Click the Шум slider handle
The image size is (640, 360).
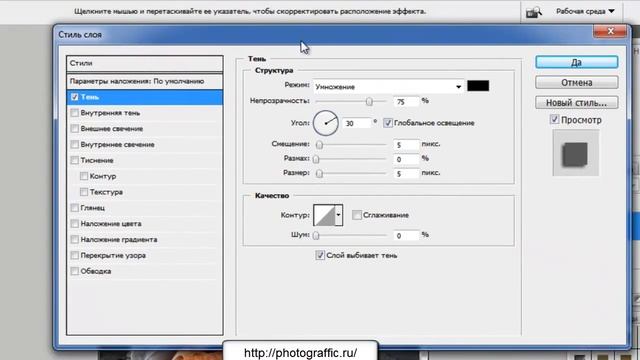click(x=316, y=236)
